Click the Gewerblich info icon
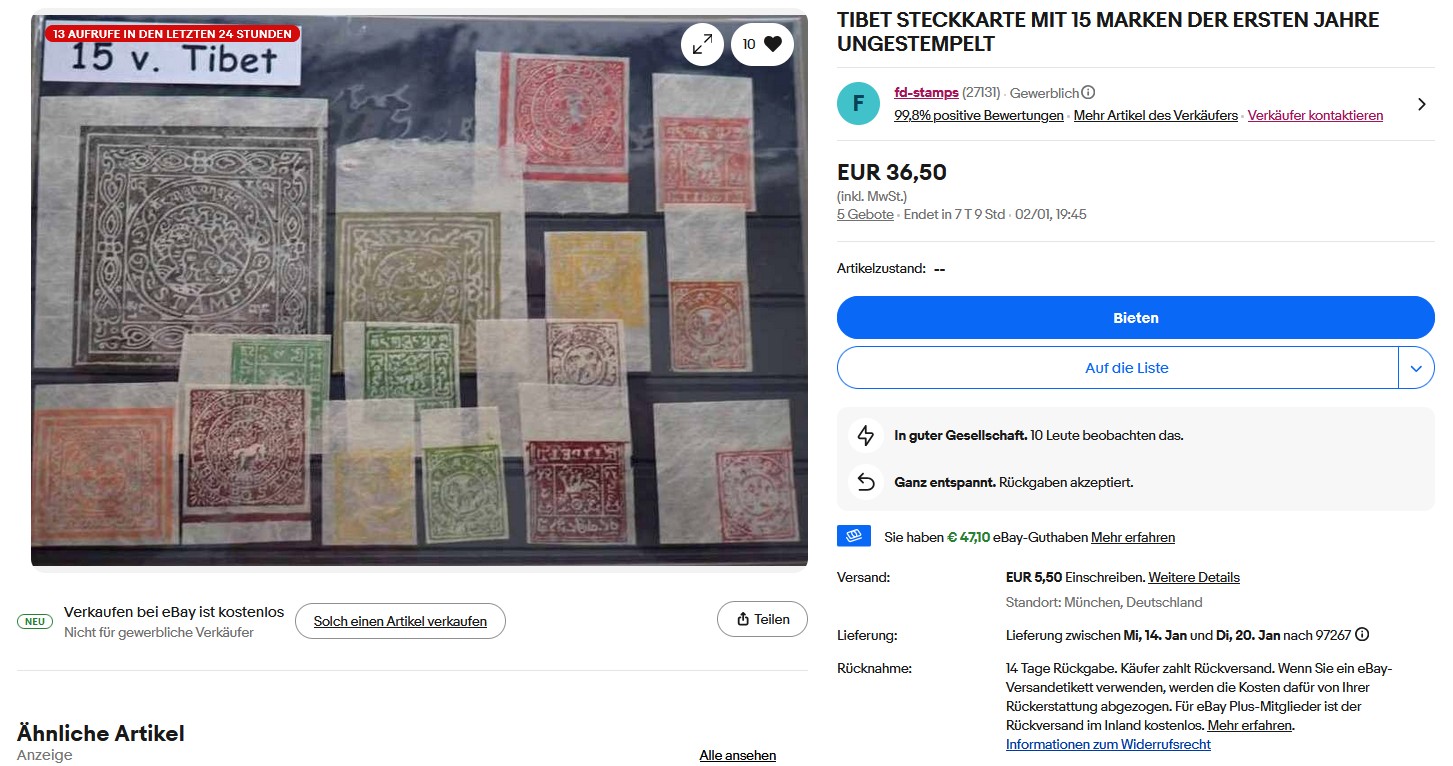1453x766 pixels. [1088, 93]
